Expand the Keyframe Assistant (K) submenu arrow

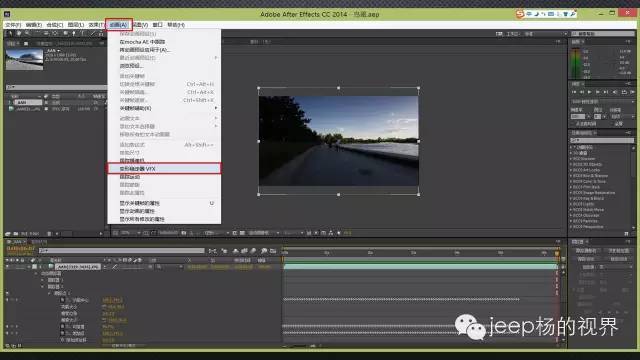216,108
